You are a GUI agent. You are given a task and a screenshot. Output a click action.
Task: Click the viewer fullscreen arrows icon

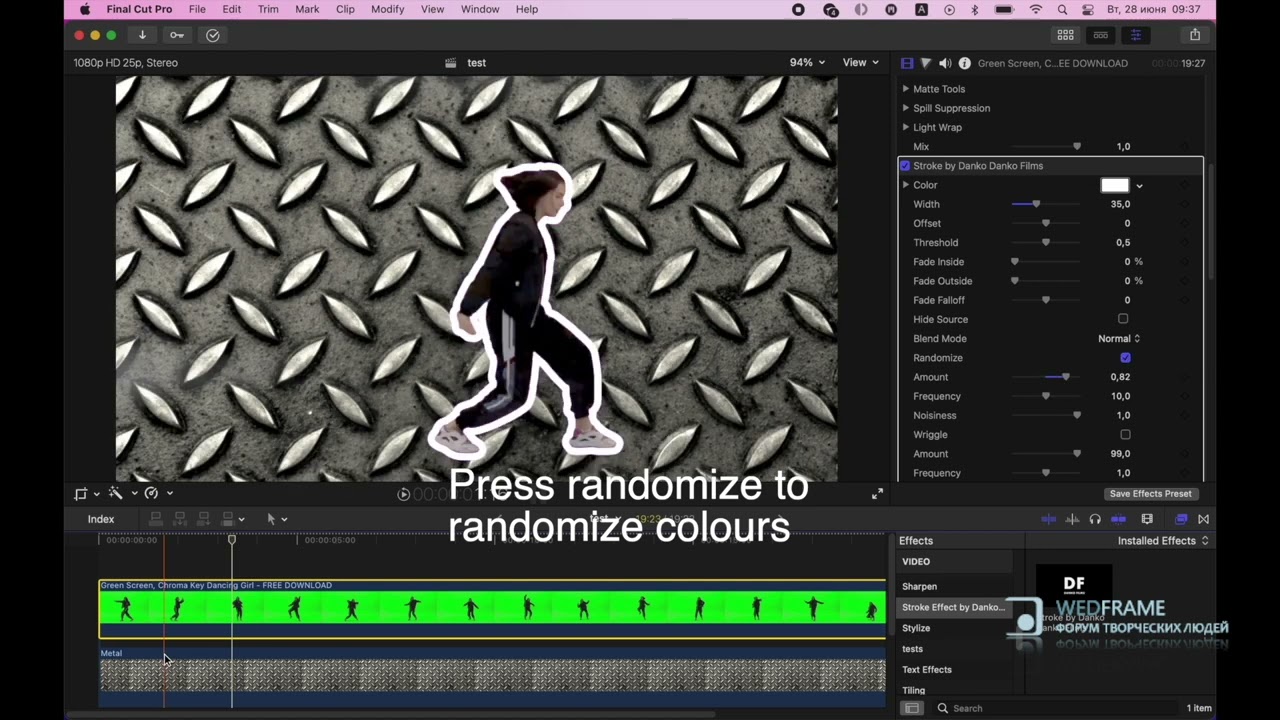click(x=877, y=493)
